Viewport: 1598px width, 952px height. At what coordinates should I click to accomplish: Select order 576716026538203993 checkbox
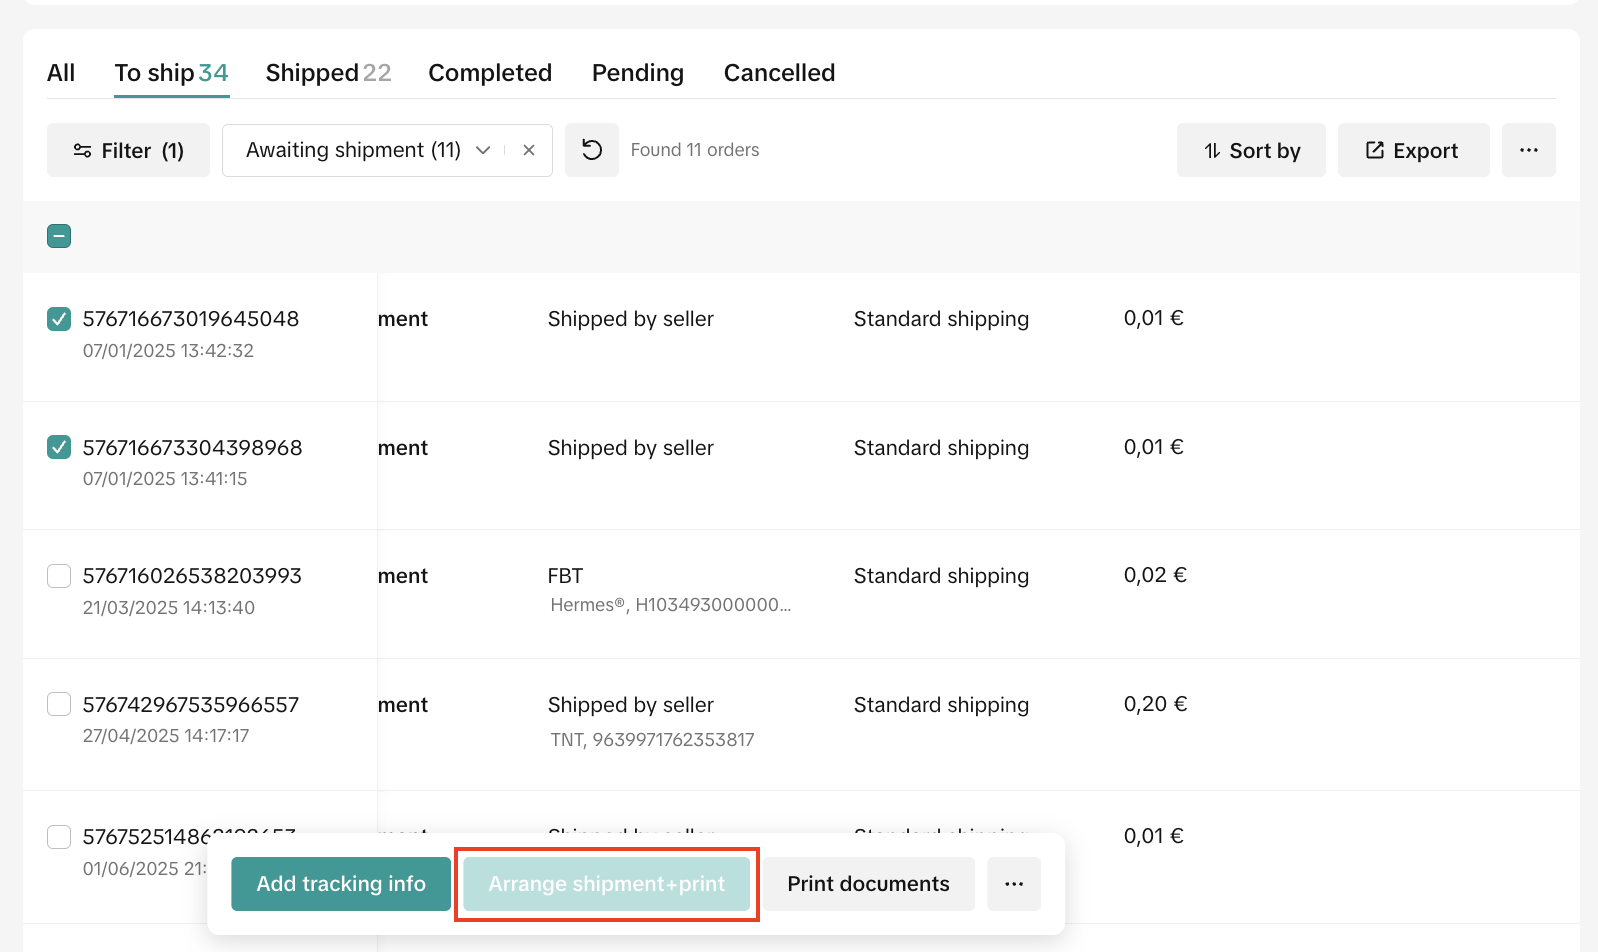click(59, 576)
